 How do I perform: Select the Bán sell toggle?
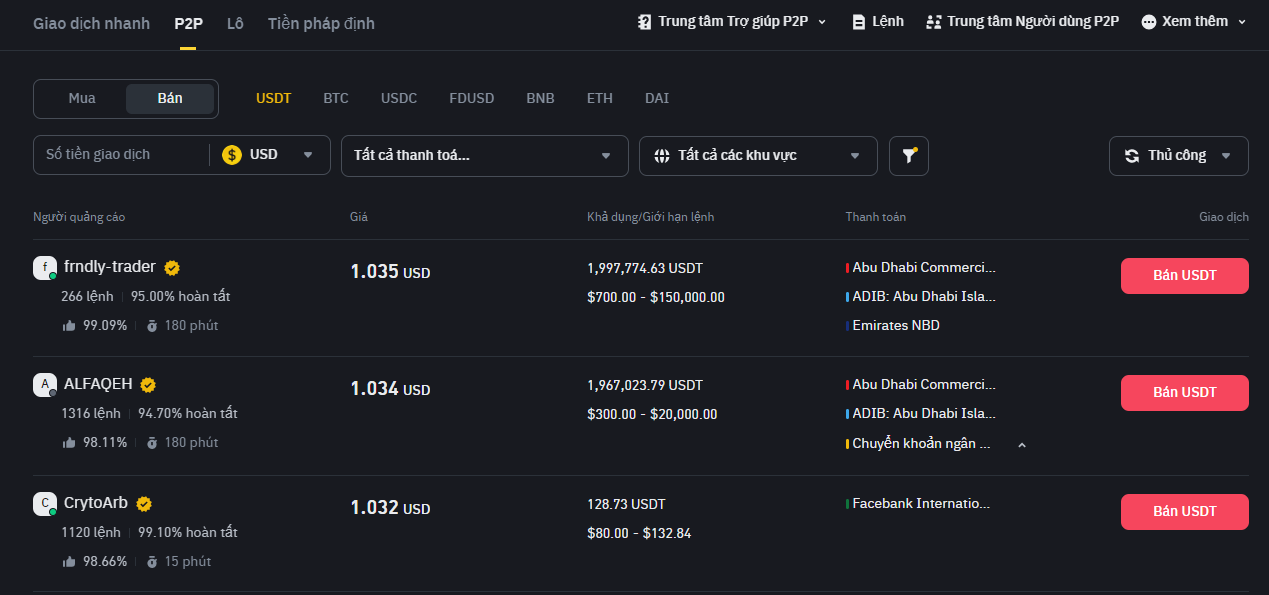(x=170, y=99)
